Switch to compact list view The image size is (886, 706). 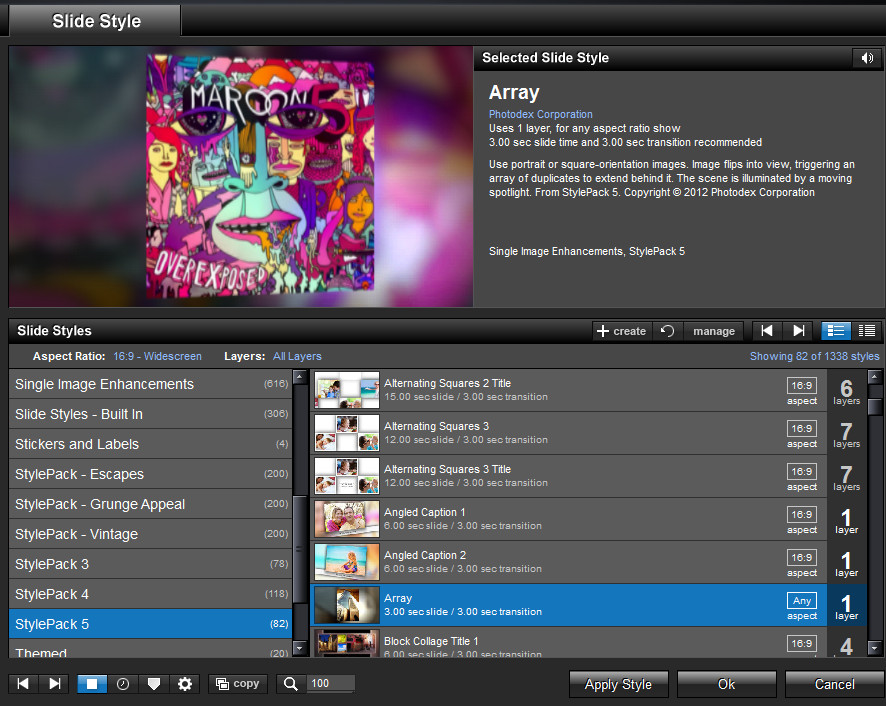(867, 331)
